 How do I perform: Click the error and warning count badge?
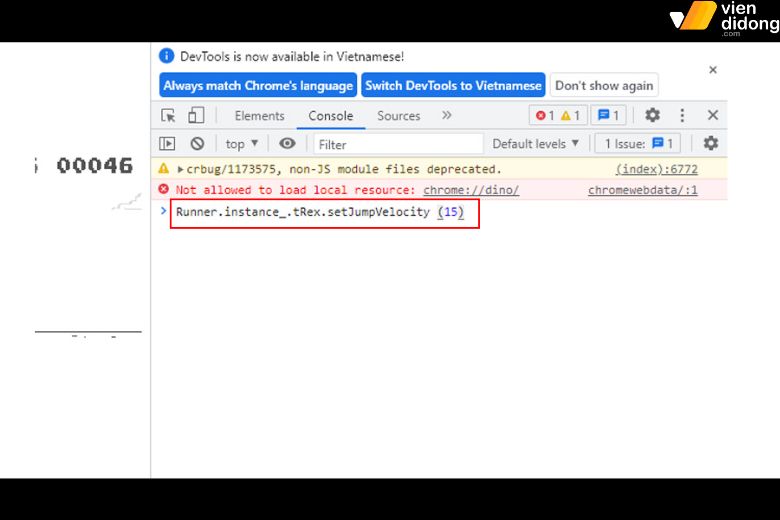(x=558, y=115)
